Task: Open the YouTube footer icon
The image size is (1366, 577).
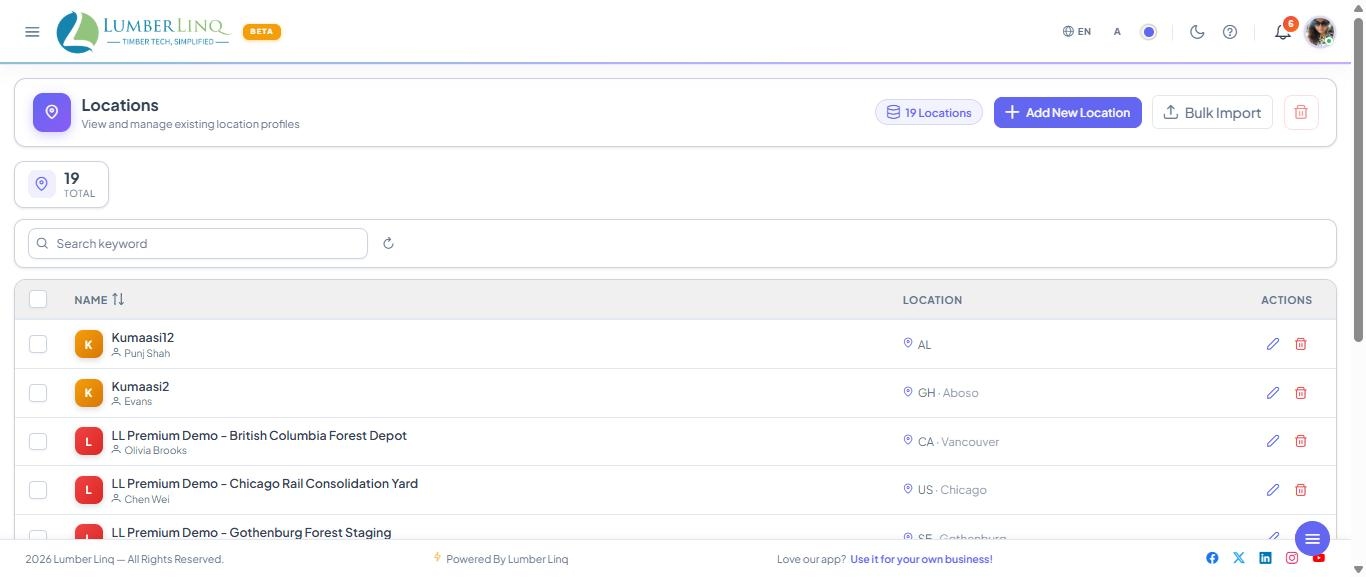Action: 1319,558
